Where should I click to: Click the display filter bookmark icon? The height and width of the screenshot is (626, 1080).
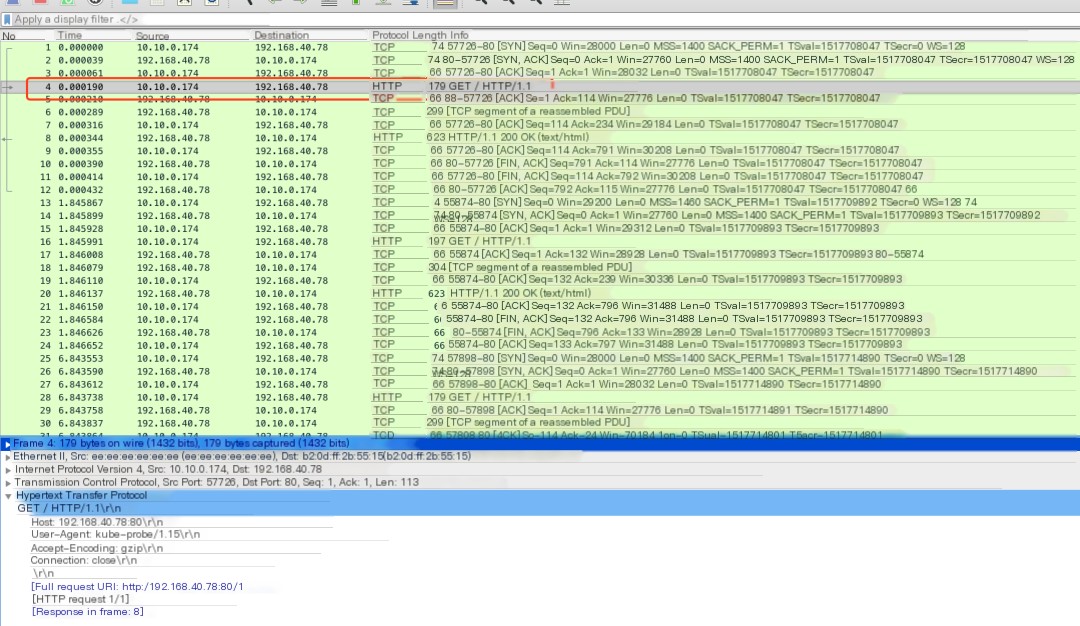coord(7,20)
